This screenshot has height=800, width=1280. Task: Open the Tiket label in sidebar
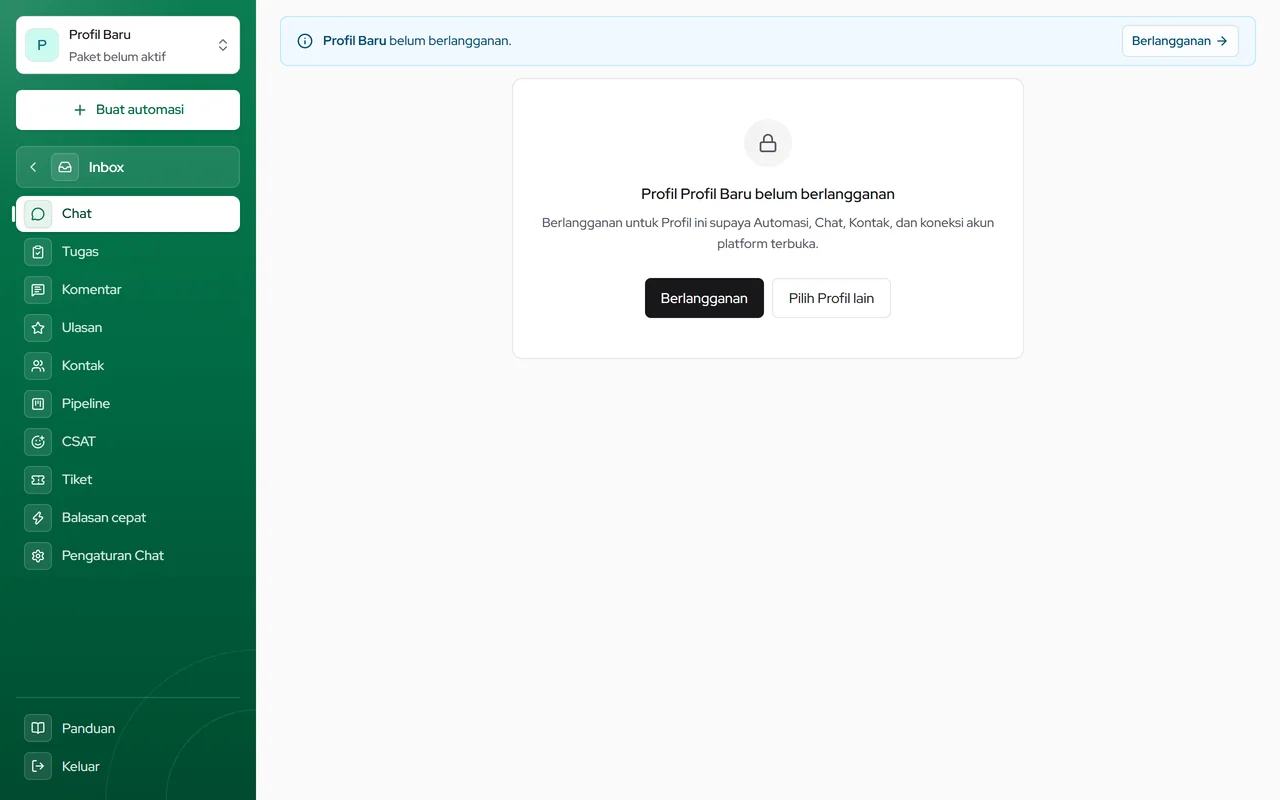point(77,480)
